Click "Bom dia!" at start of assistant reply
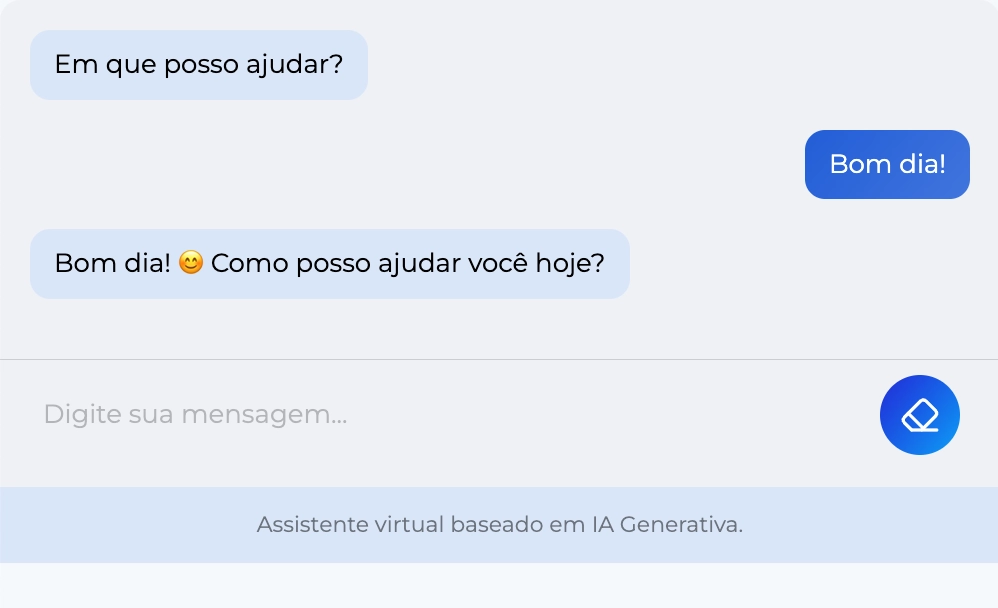 click(112, 264)
